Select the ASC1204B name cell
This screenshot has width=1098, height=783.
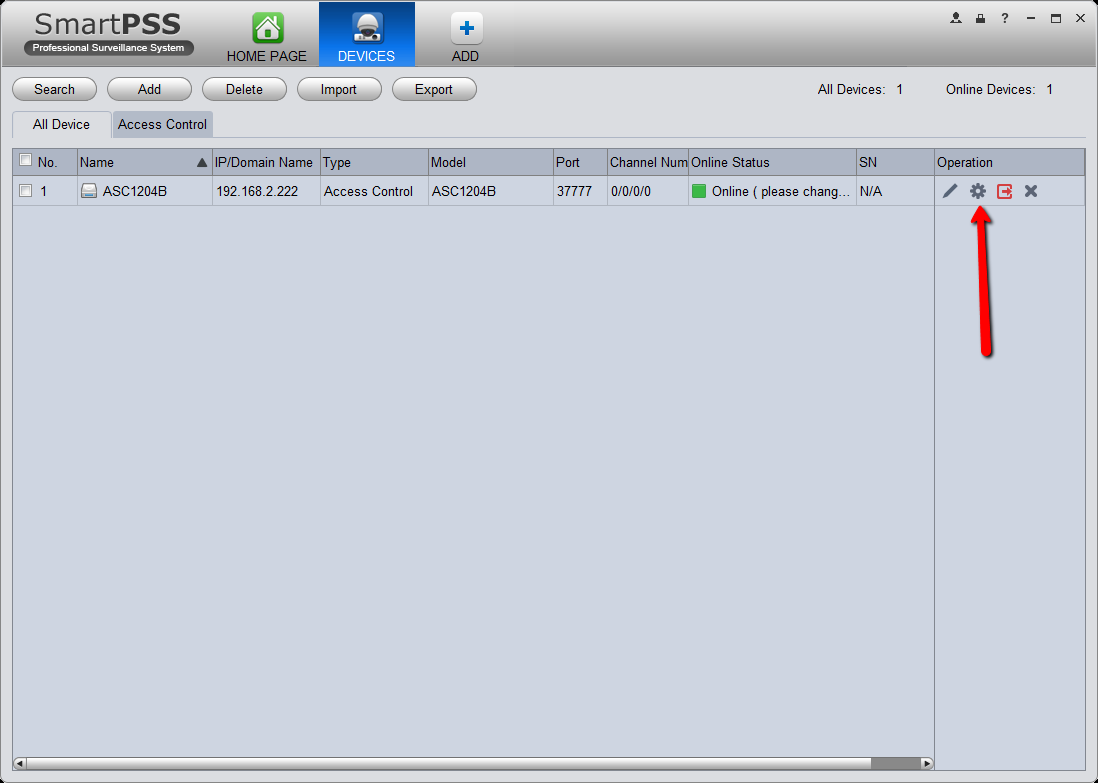[x=145, y=191]
